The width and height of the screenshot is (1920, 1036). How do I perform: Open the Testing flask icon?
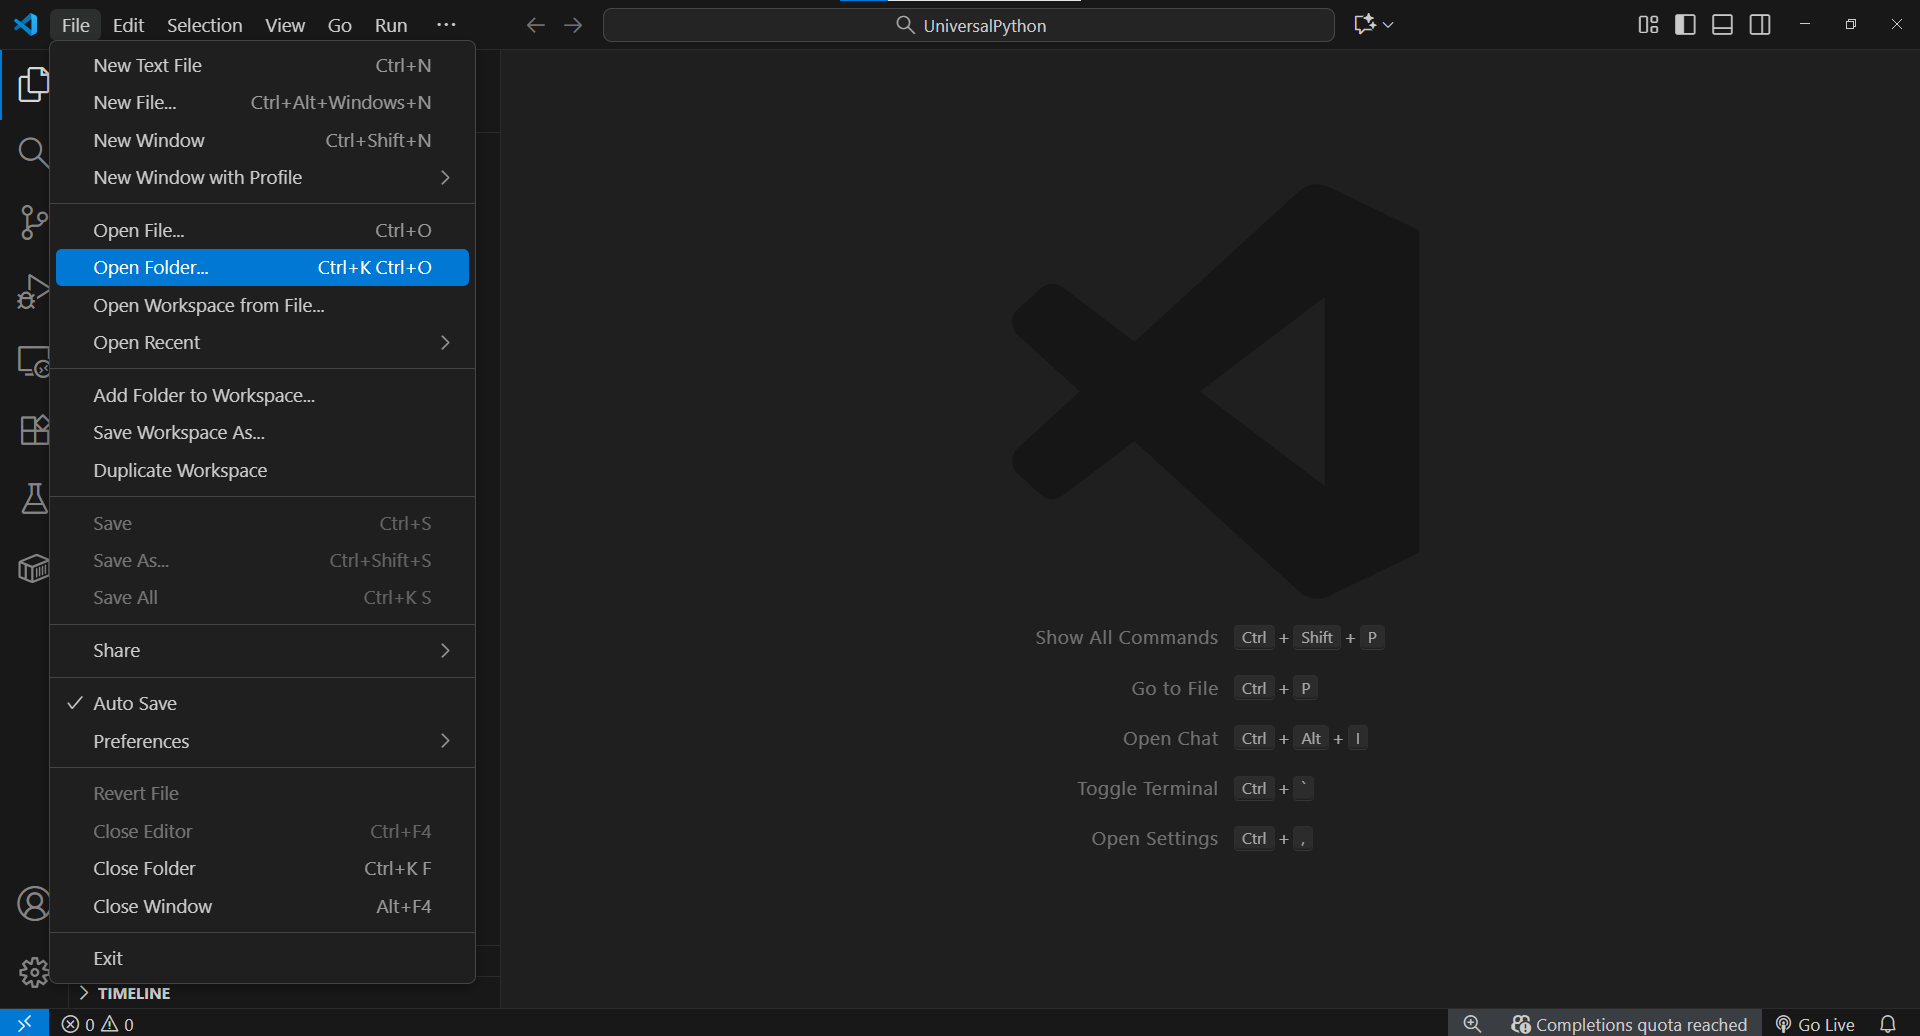tap(33, 499)
